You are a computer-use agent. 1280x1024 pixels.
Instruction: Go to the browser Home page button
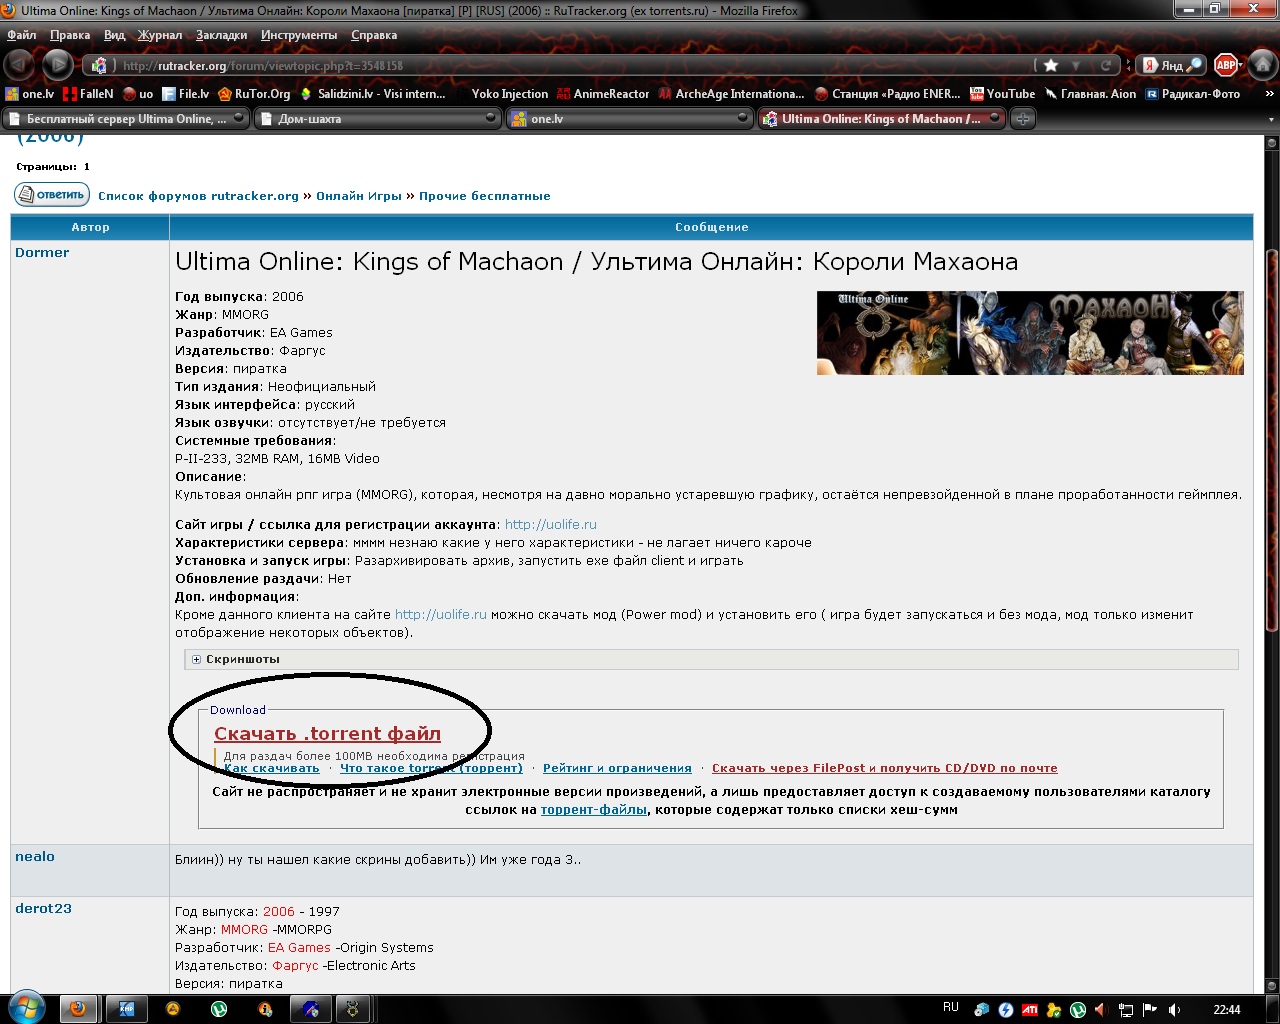tap(1263, 65)
